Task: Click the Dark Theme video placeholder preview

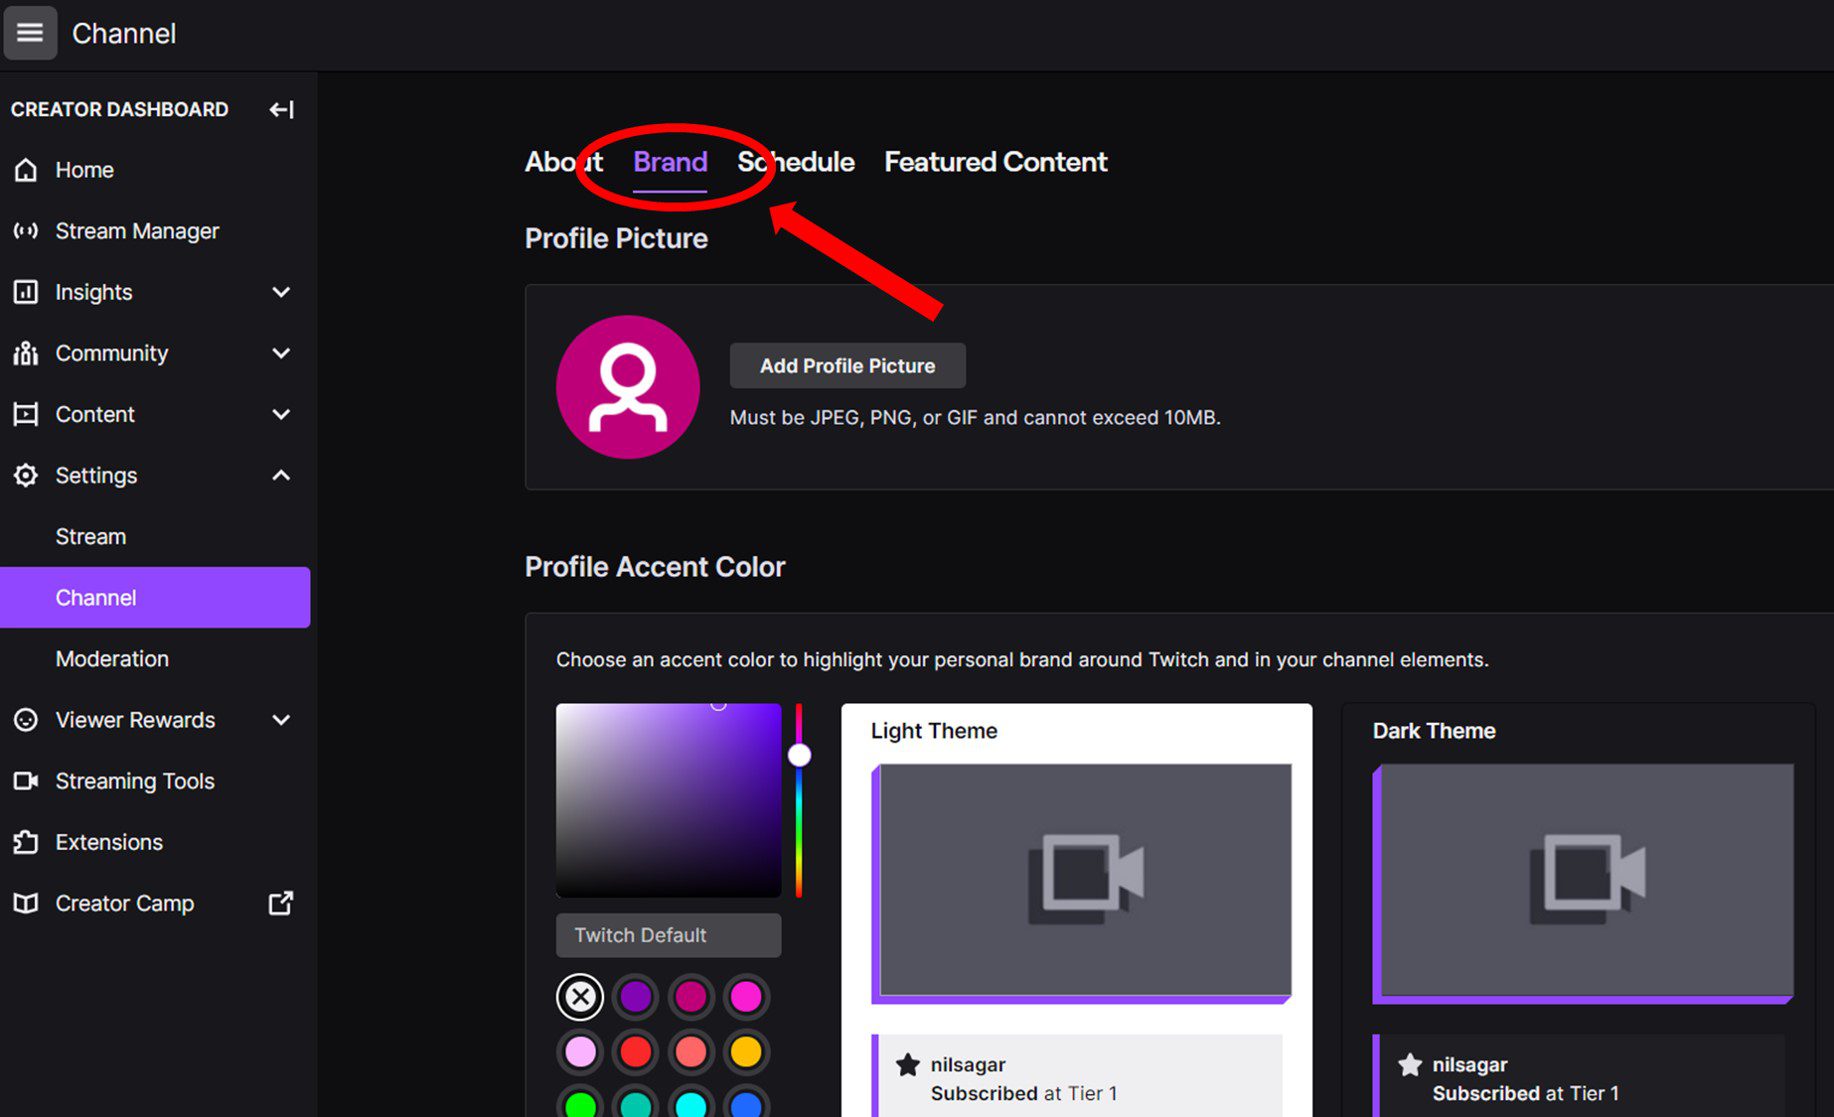Action: [x=1583, y=883]
